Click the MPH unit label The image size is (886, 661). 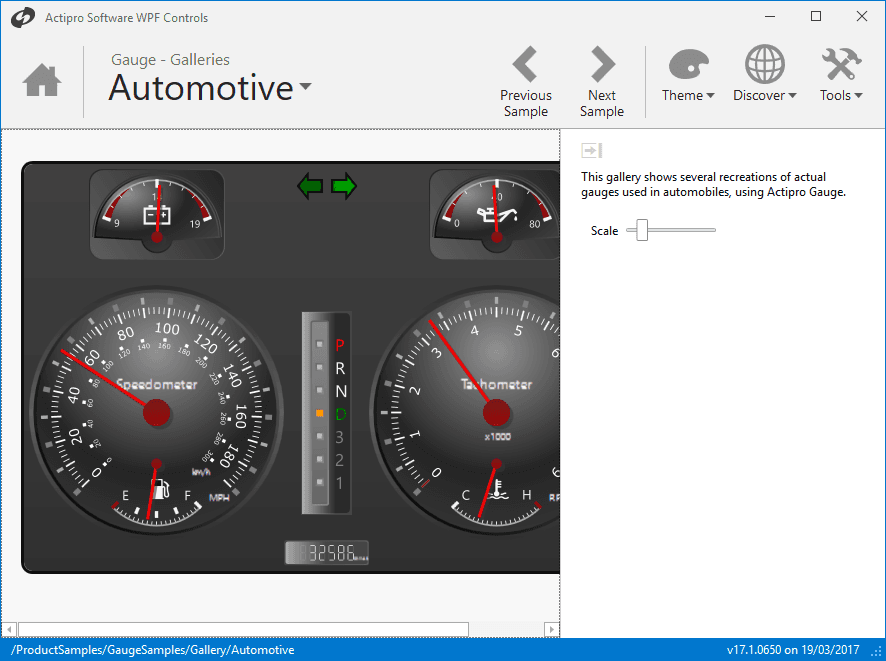tap(219, 498)
